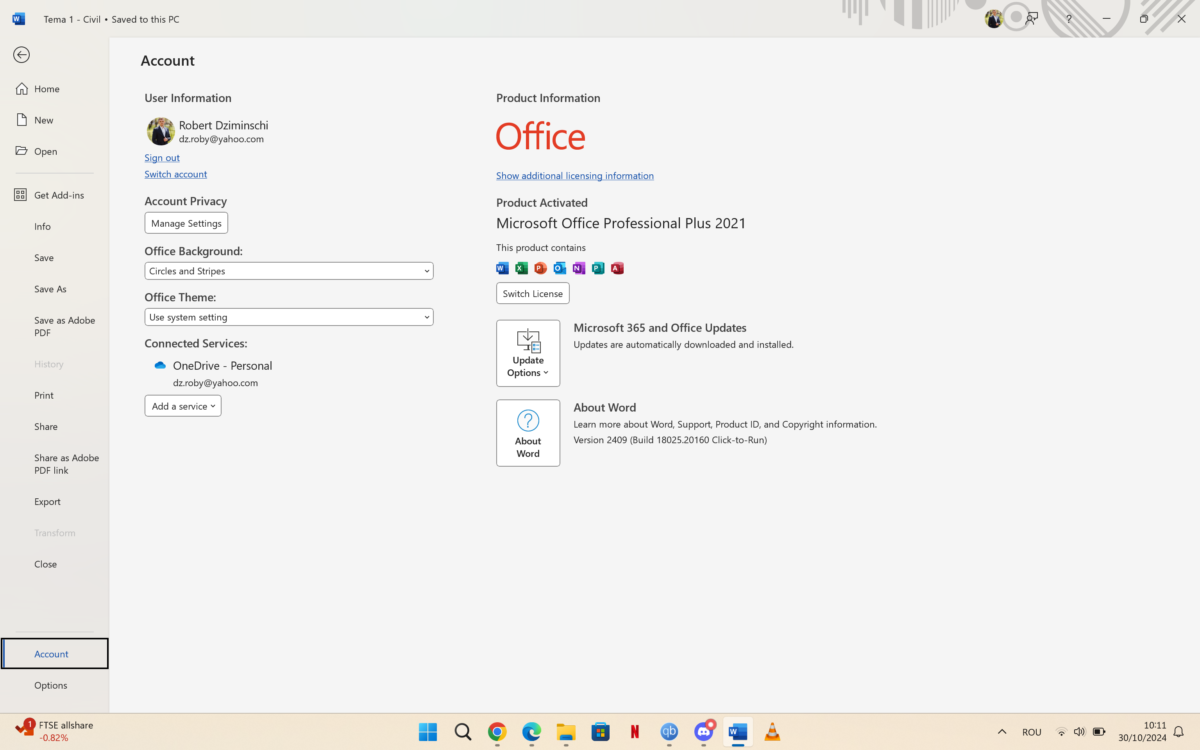Open qBittorrent from taskbar

(670, 732)
